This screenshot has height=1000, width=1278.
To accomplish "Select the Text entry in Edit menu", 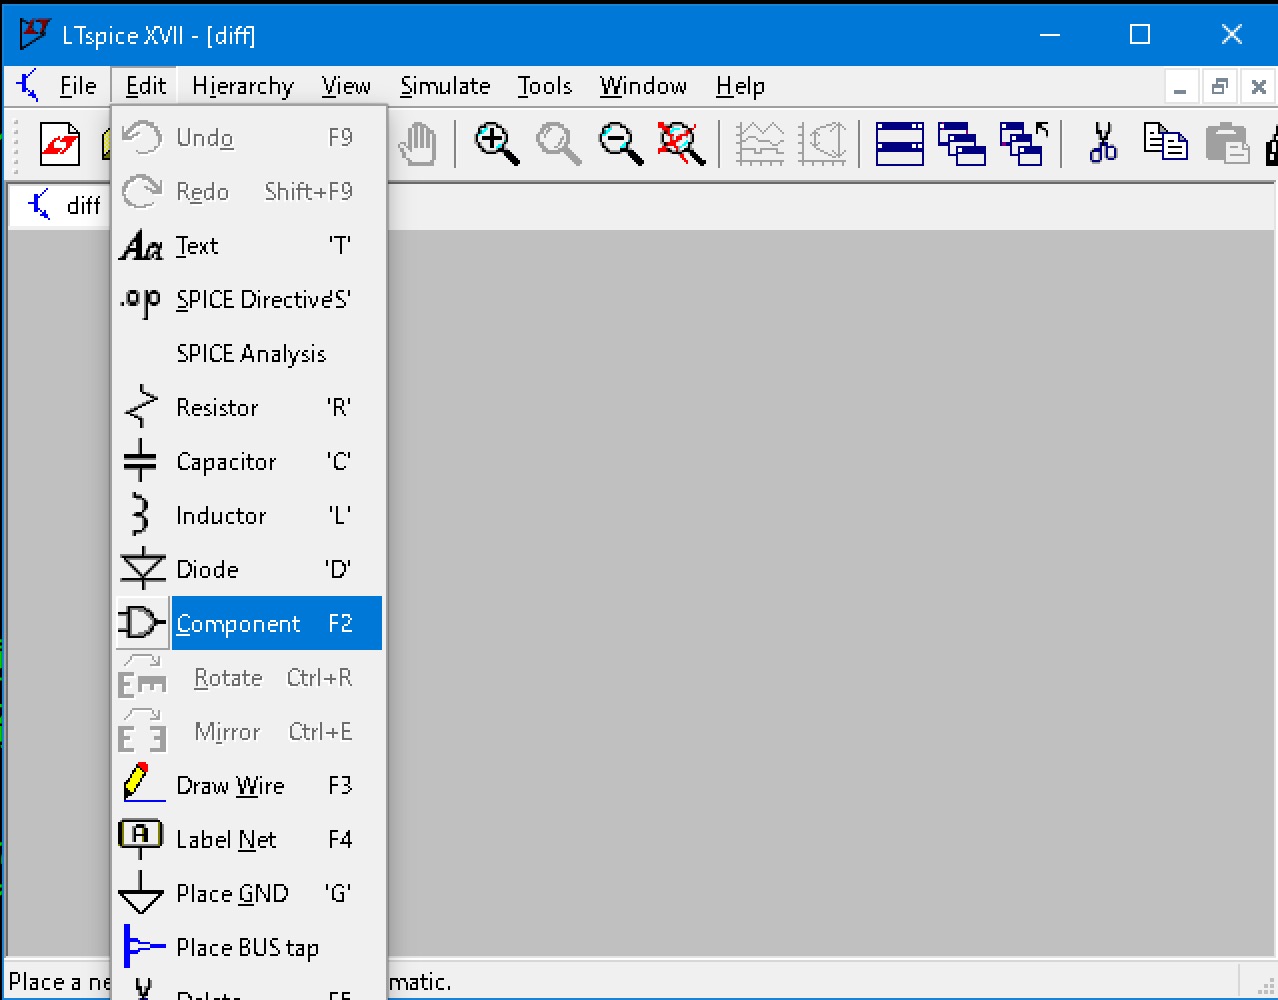I will pyautogui.click(x=249, y=245).
